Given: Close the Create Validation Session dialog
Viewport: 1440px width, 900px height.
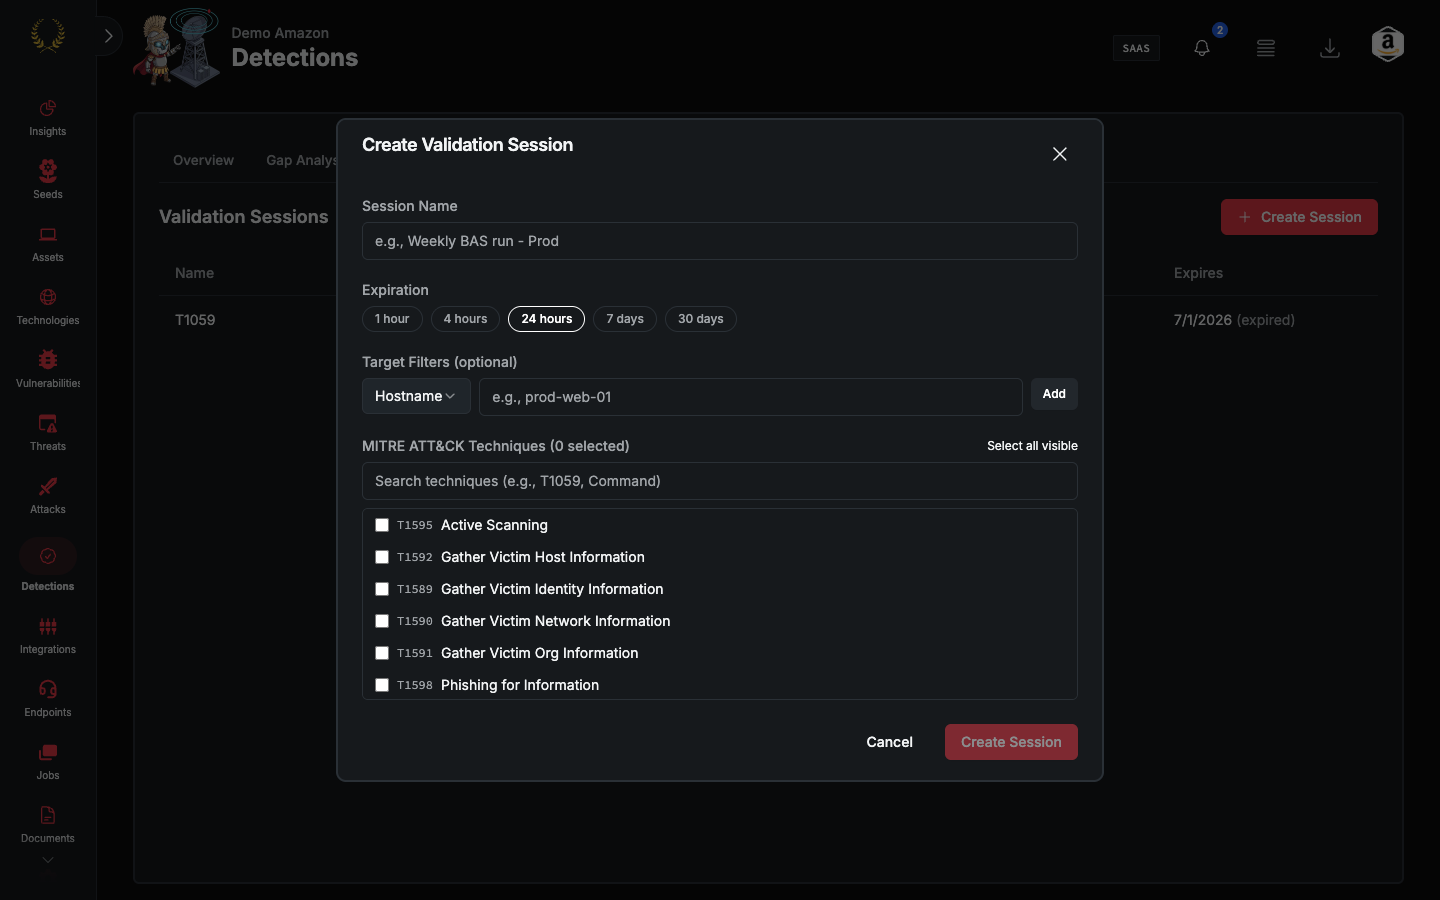Looking at the screenshot, I should click(1060, 154).
